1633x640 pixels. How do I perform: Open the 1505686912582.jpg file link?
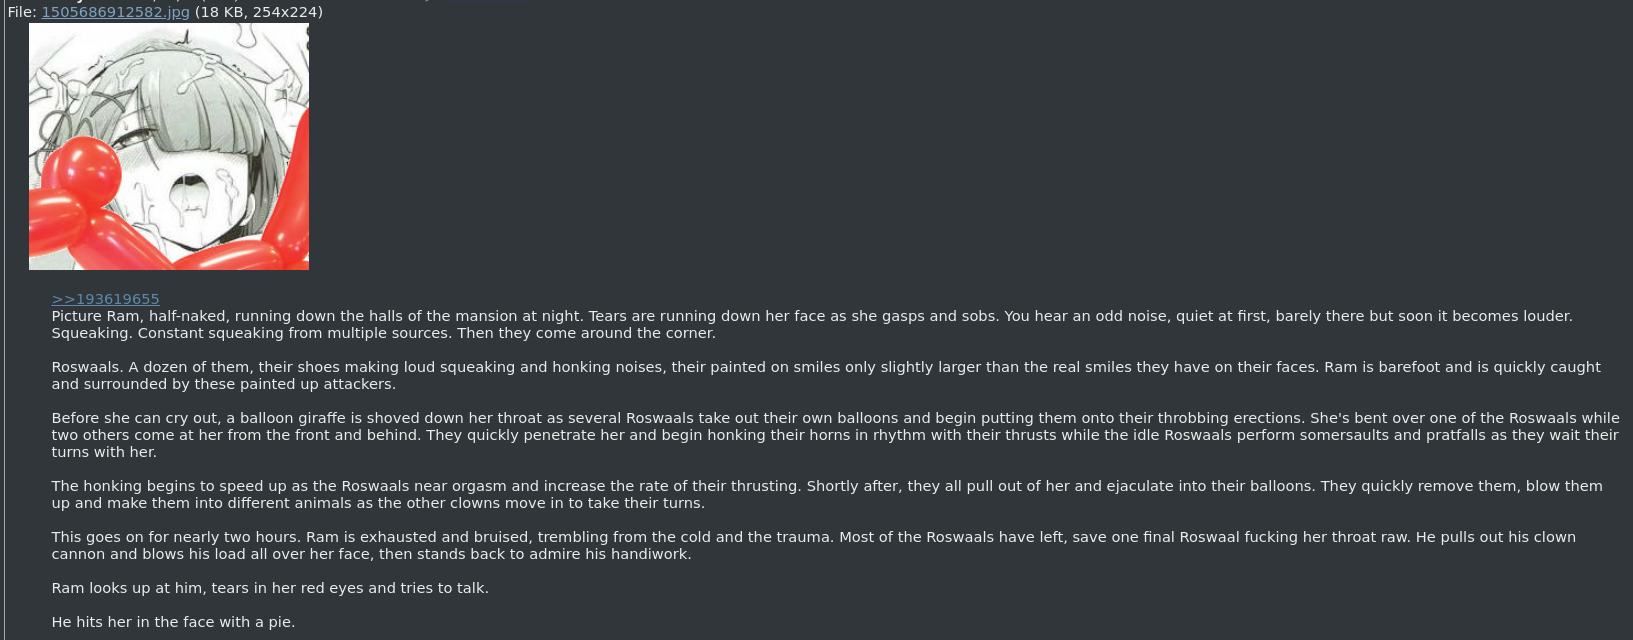click(x=115, y=12)
